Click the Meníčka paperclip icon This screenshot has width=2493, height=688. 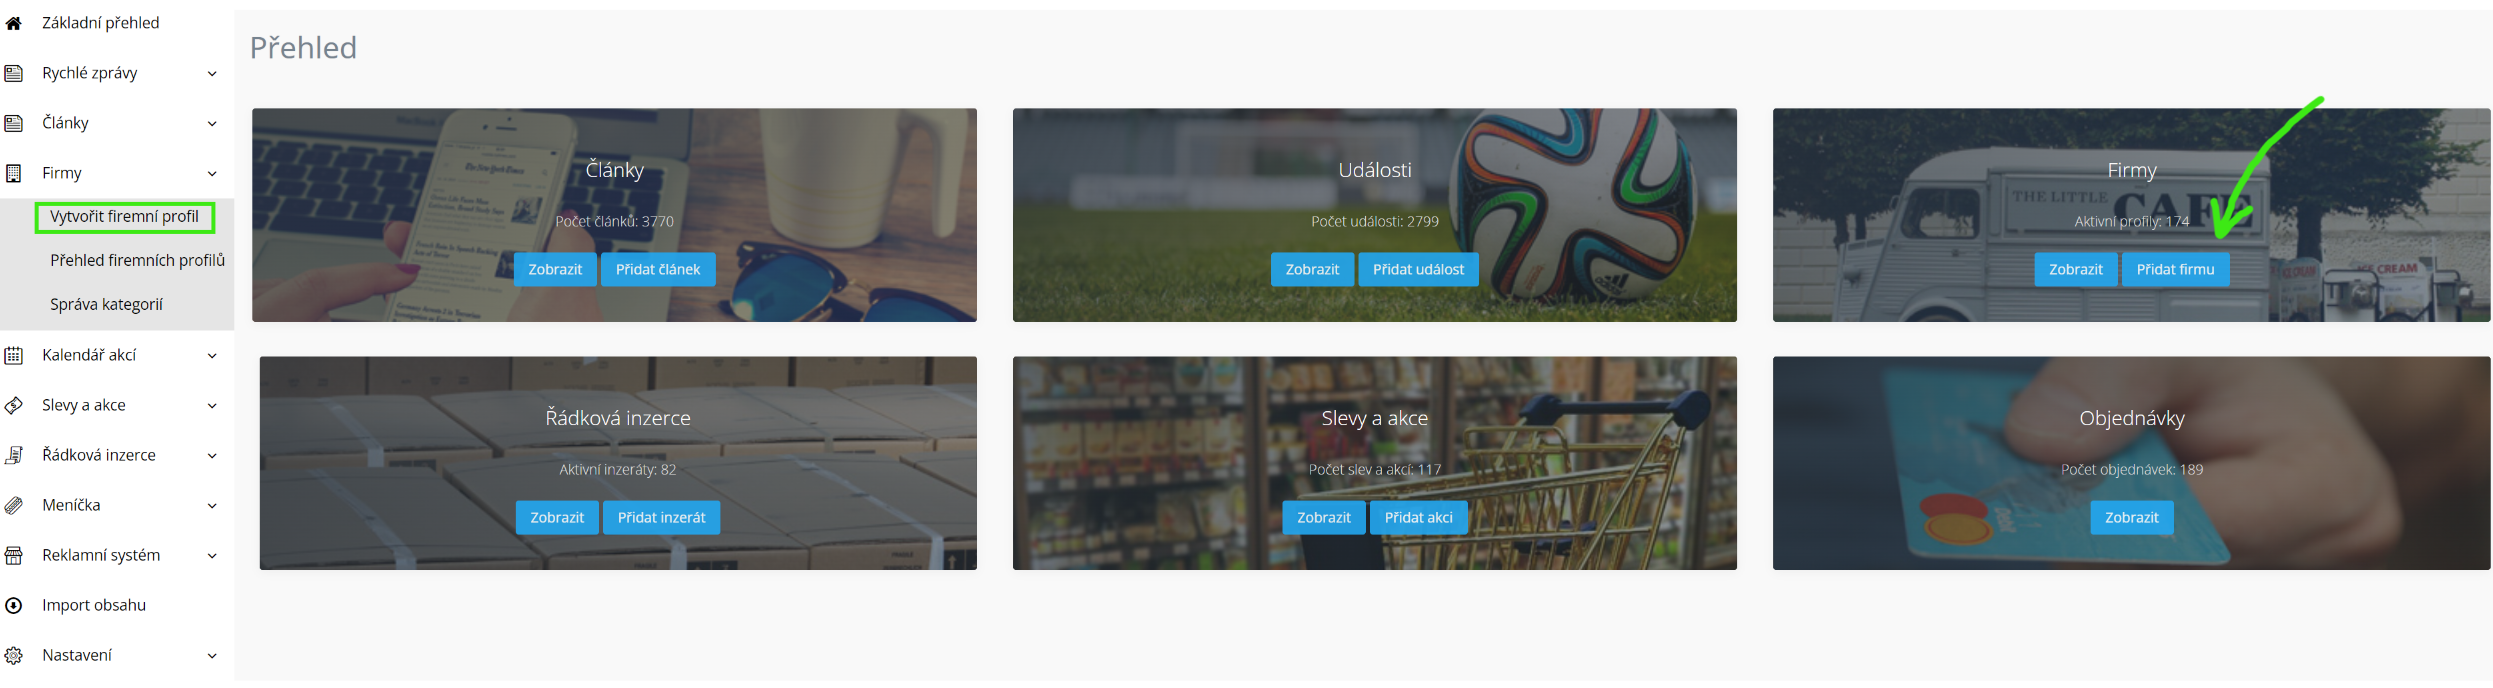tap(13, 505)
